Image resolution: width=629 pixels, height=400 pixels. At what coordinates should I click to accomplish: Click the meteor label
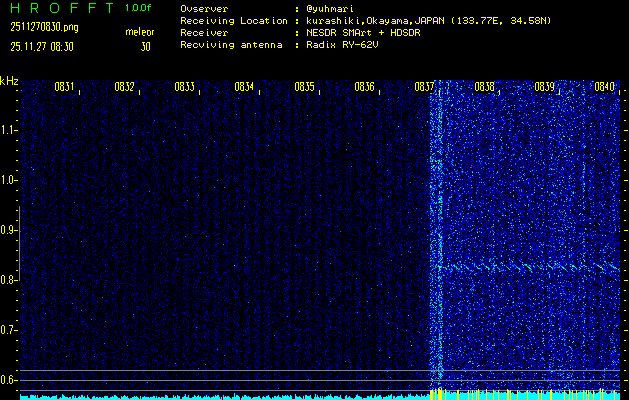pyautogui.click(x=140, y=32)
